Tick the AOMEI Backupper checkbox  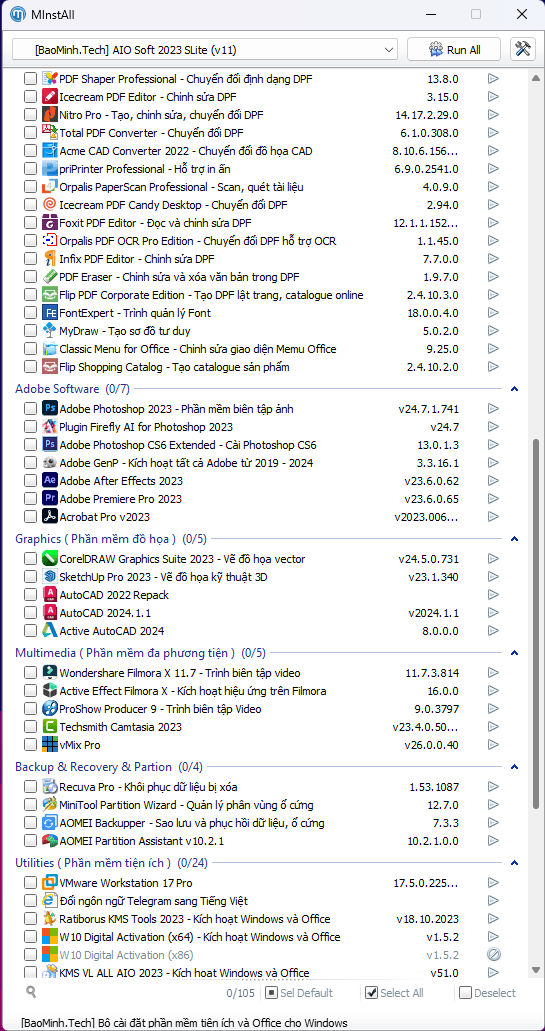tap(30, 823)
